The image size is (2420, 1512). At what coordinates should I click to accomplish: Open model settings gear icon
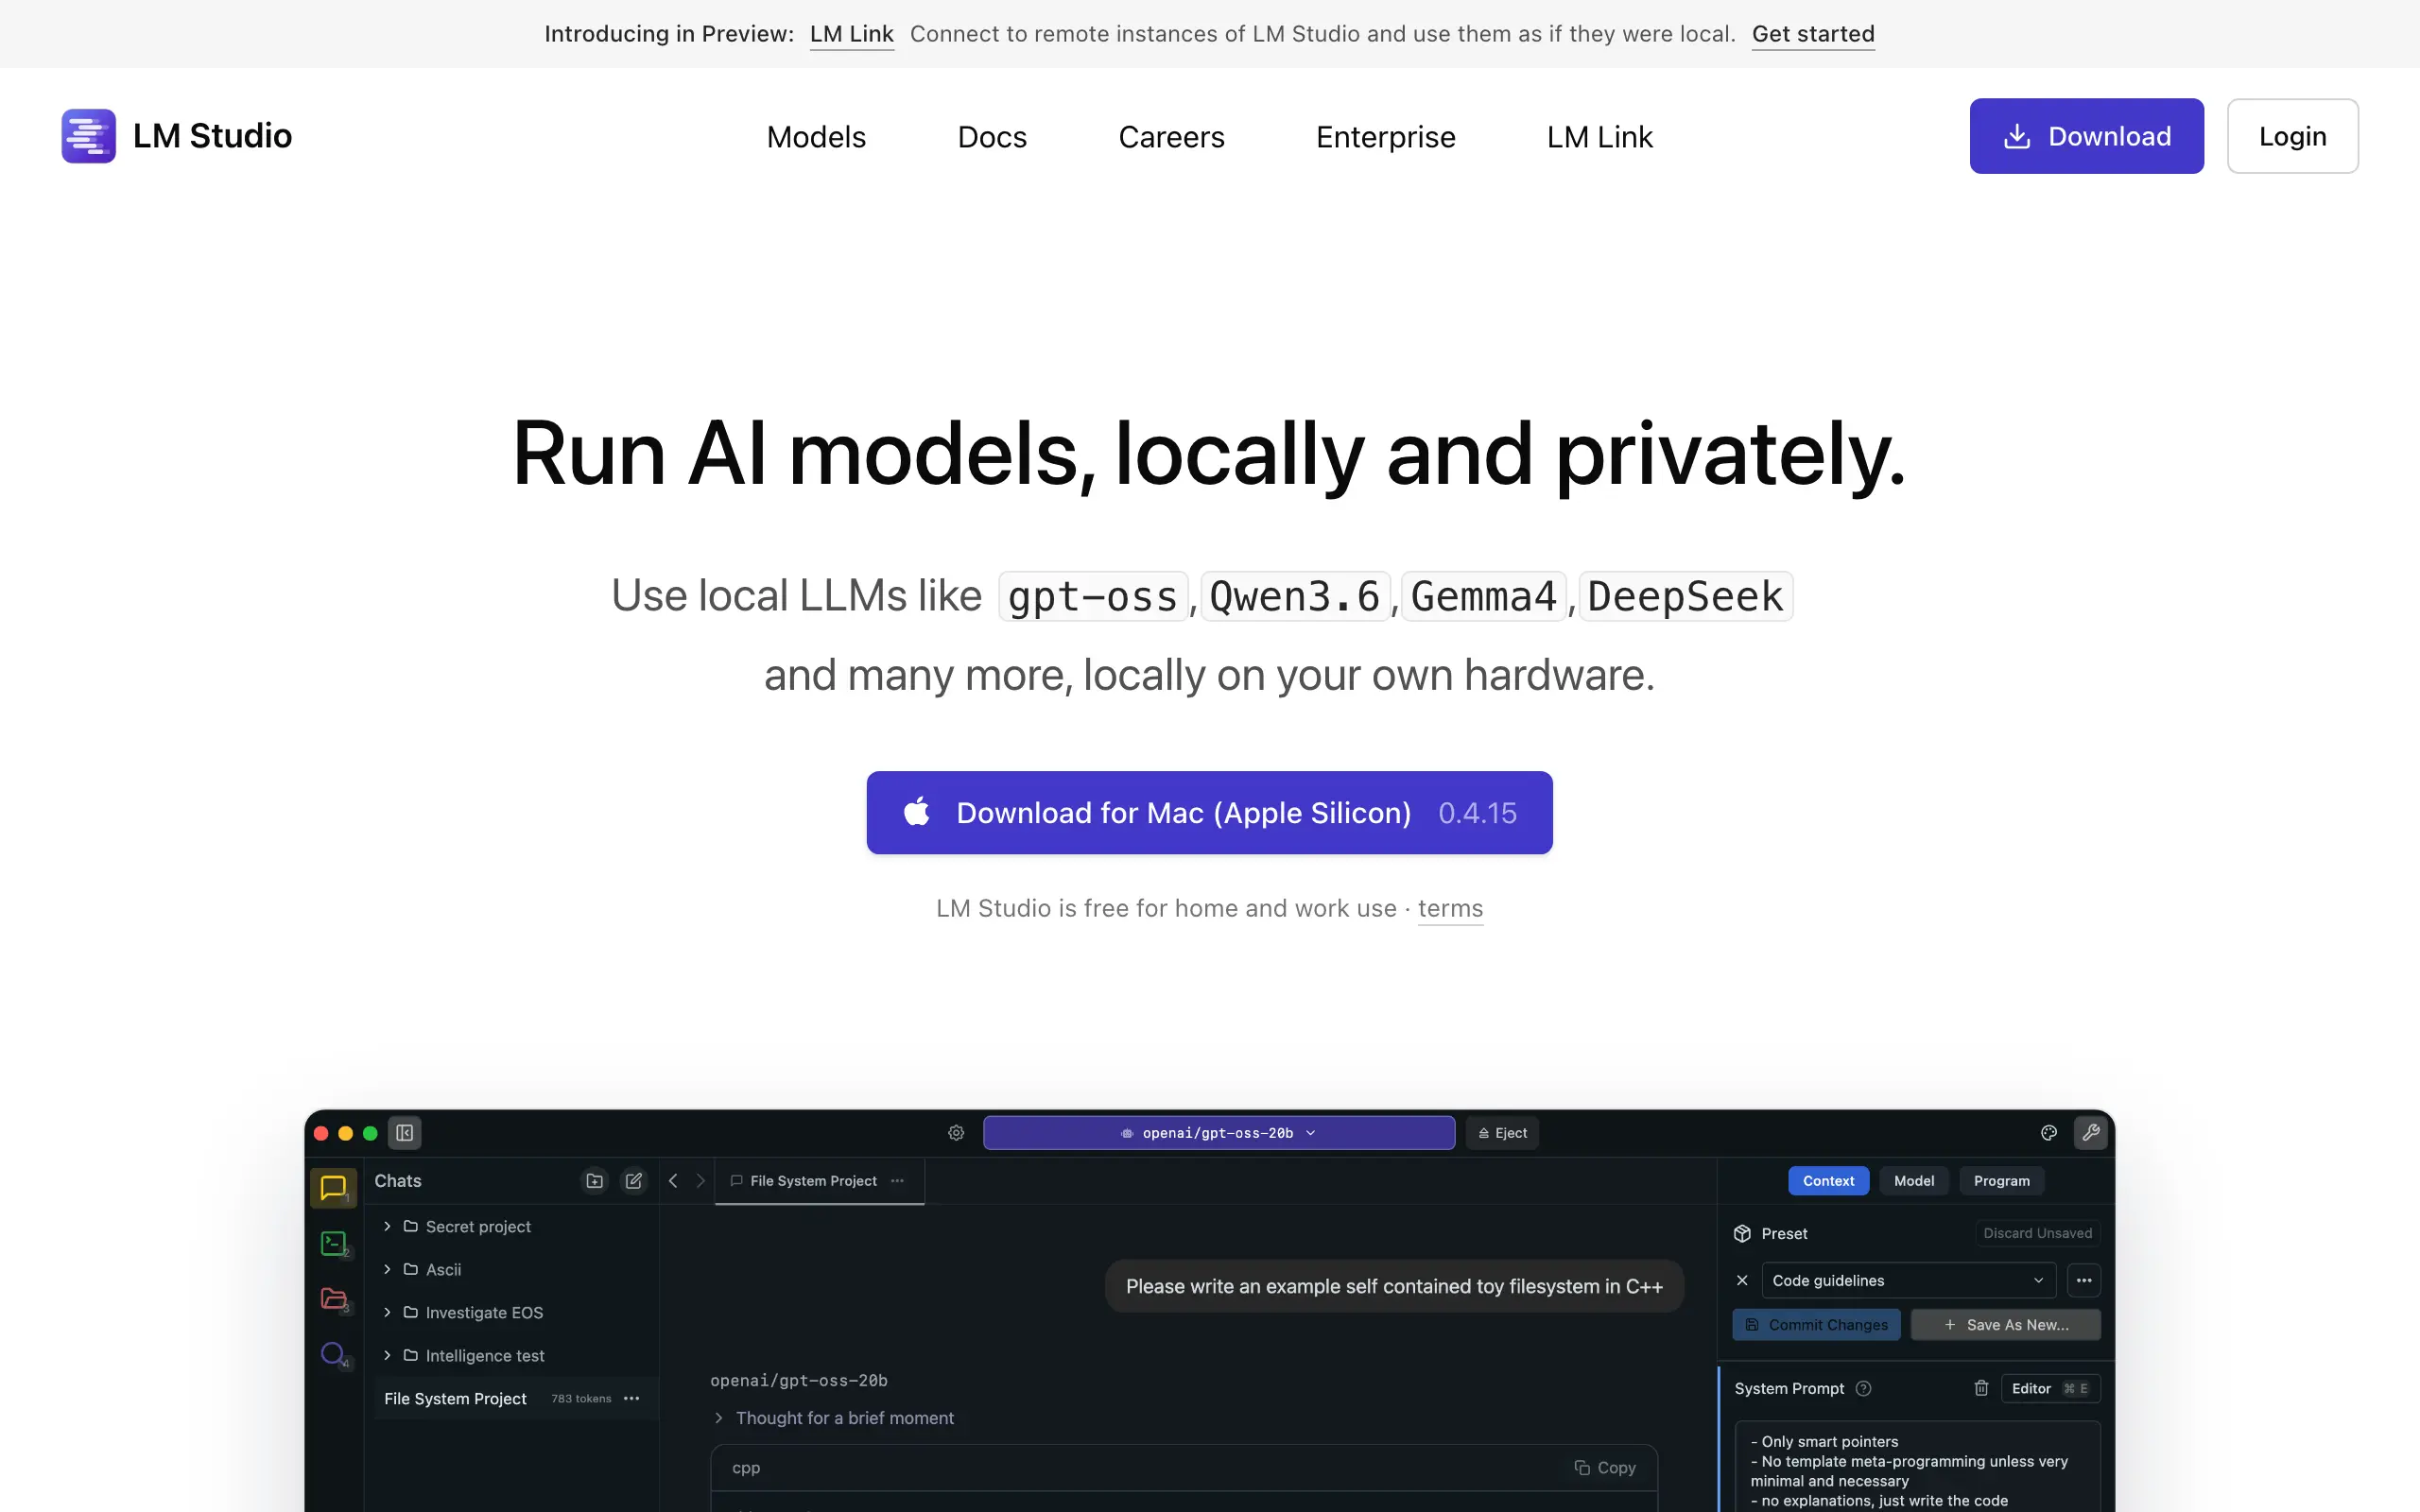[x=956, y=1133]
